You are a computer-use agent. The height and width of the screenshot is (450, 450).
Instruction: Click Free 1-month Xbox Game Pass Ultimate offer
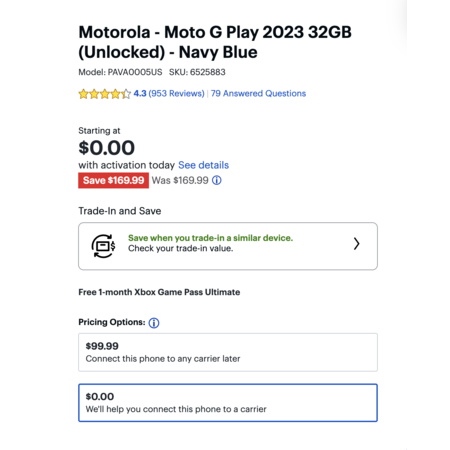pos(159,292)
